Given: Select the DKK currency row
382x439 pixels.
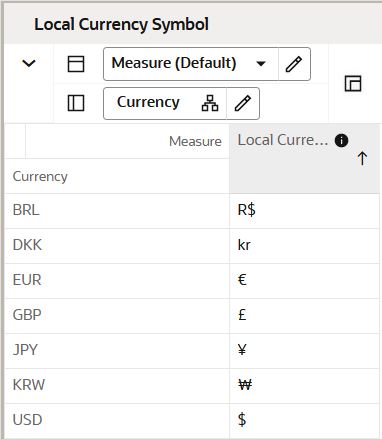Looking at the screenshot, I should pyautogui.click(x=117, y=245).
